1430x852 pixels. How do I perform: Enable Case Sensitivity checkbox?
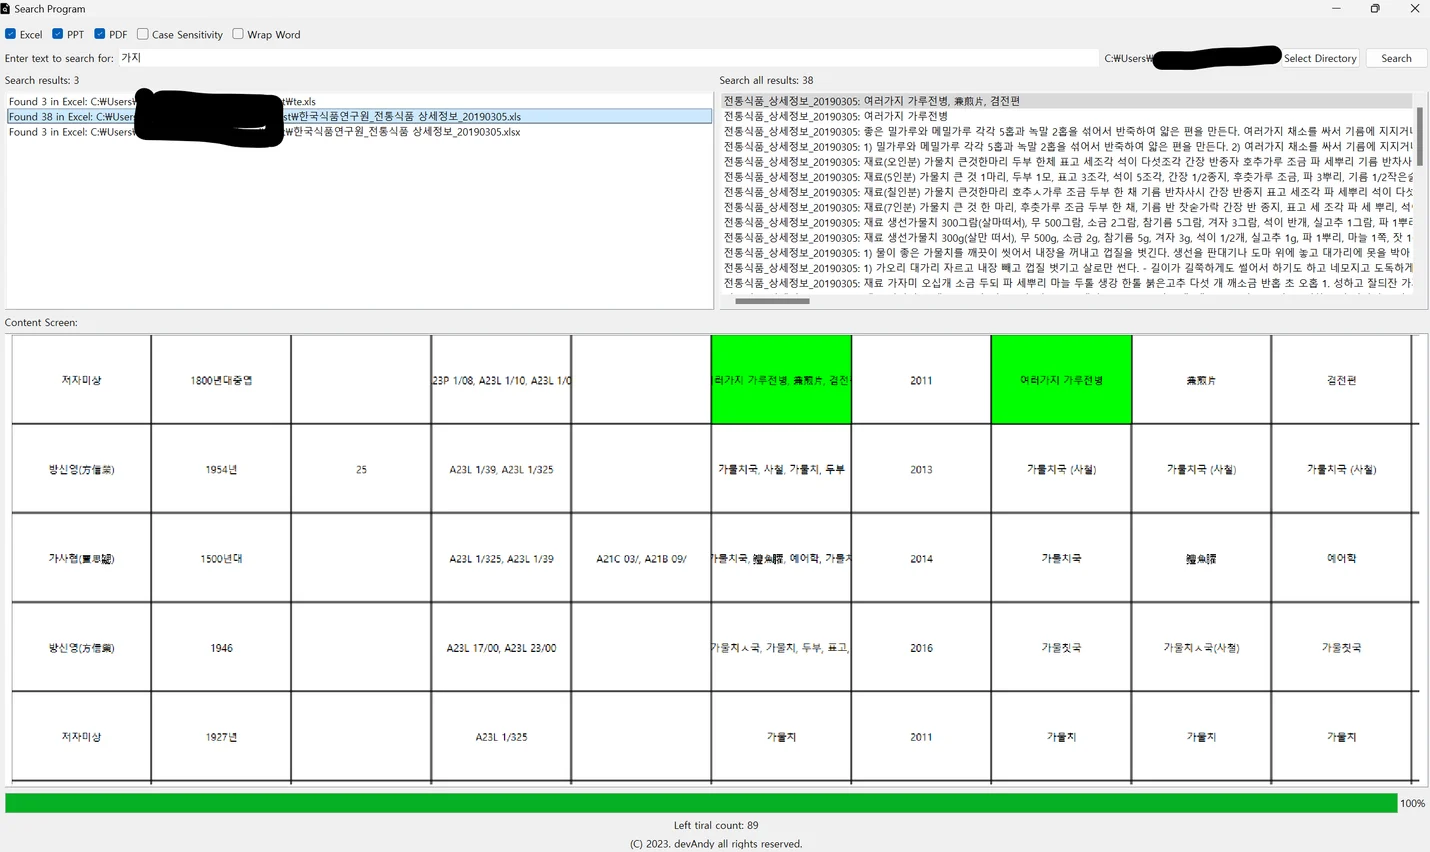[x=143, y=34]
